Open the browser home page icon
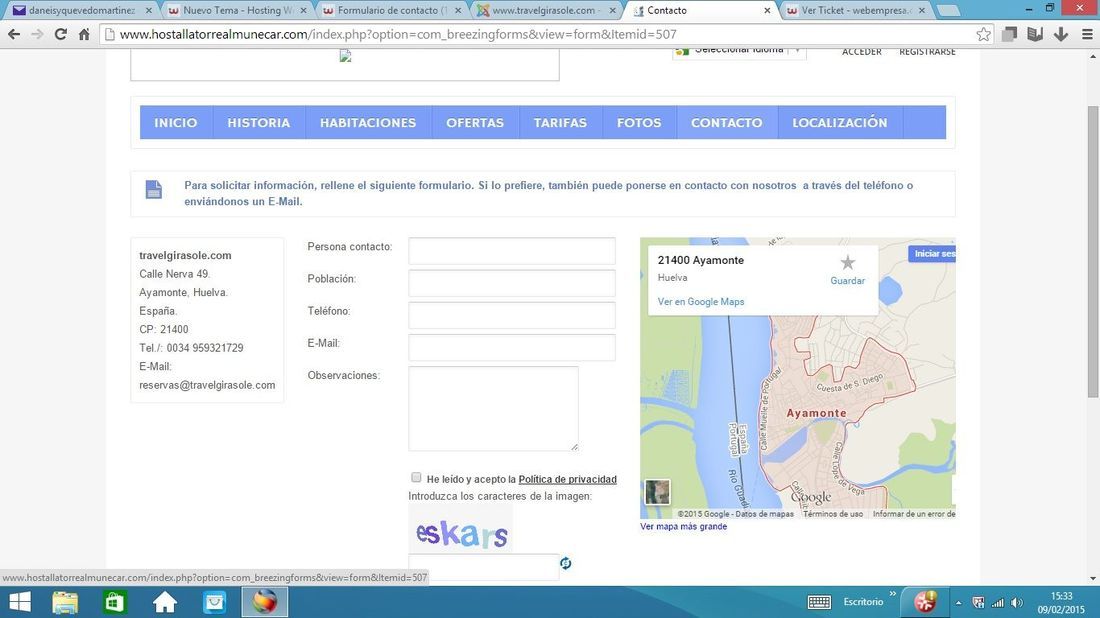 click(x=84, y=34)
